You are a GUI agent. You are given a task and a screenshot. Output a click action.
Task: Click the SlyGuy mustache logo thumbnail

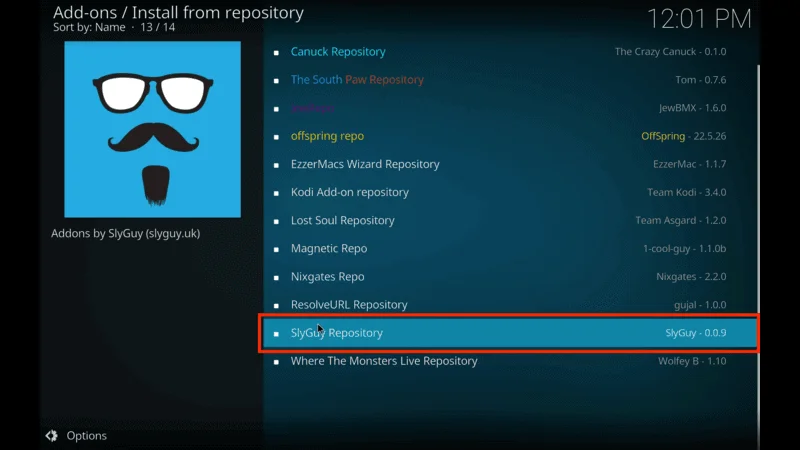152,129
